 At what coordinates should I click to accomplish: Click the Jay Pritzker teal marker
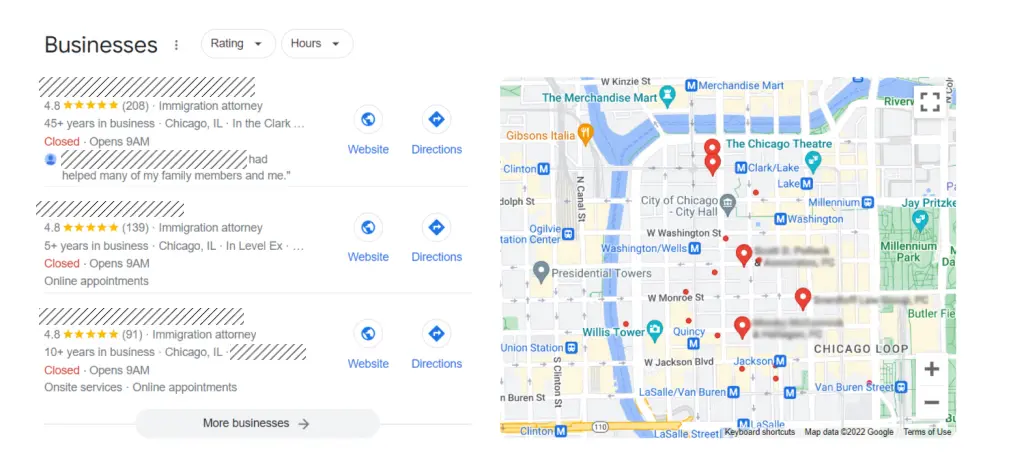pyautogui.click(x=921, y=218)
